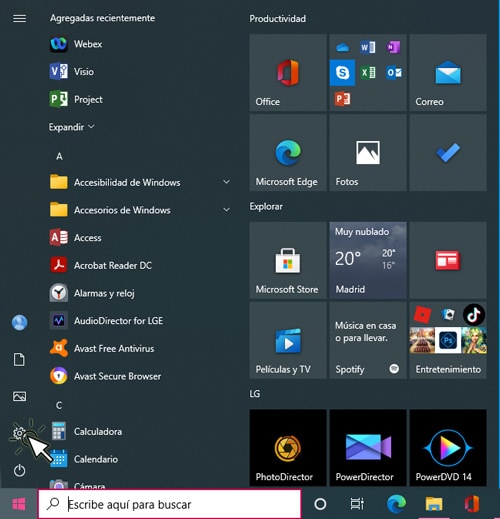This screenshot has width=500, height=519.
Task: Open Excel in Office folder tile
Action: pyautogui.click(x=368, y=73)
